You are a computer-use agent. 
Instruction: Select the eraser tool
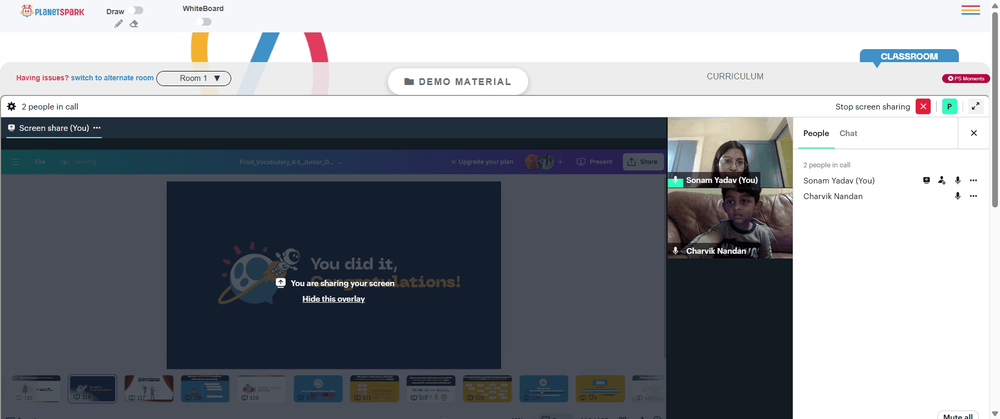134,24
